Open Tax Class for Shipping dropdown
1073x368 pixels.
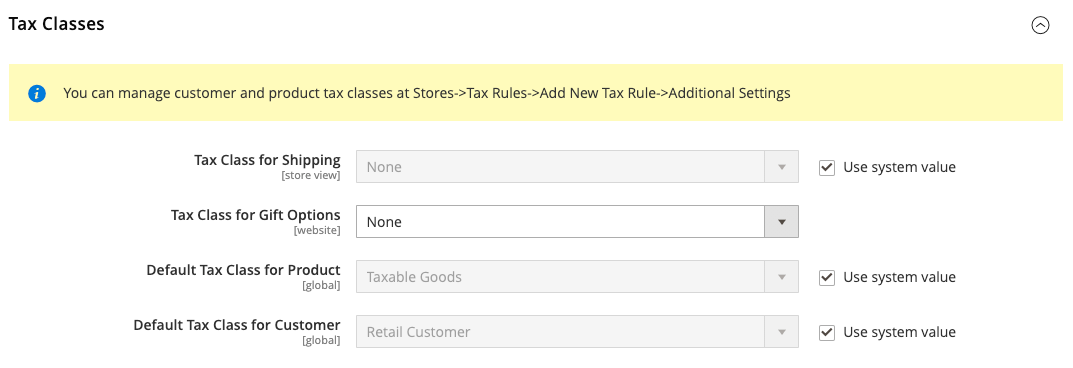pyautogui.click(x=577, y=167)
